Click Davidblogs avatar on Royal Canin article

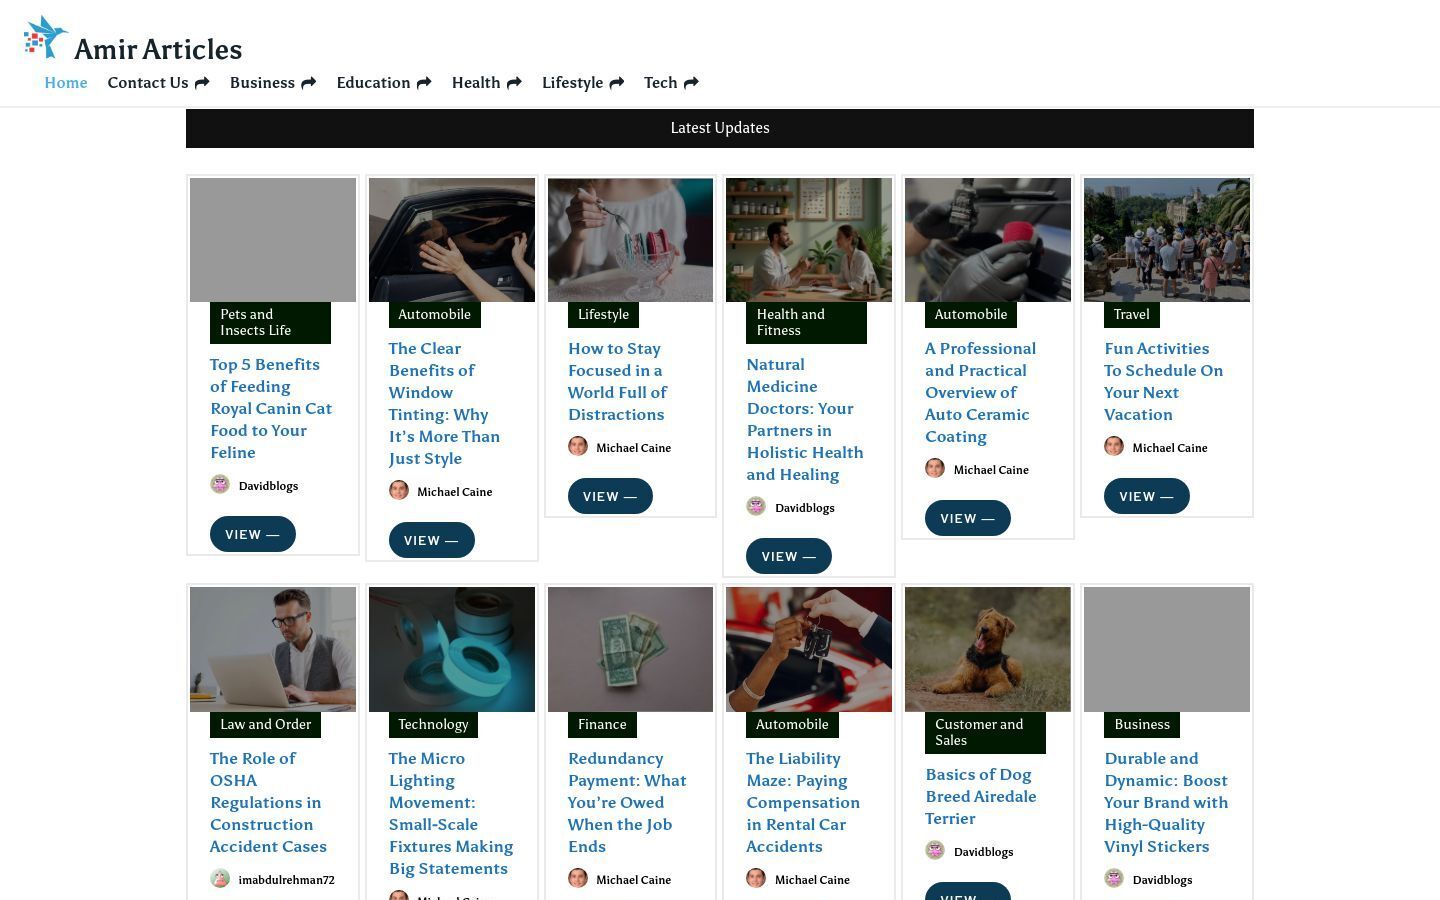click(220, 485)
